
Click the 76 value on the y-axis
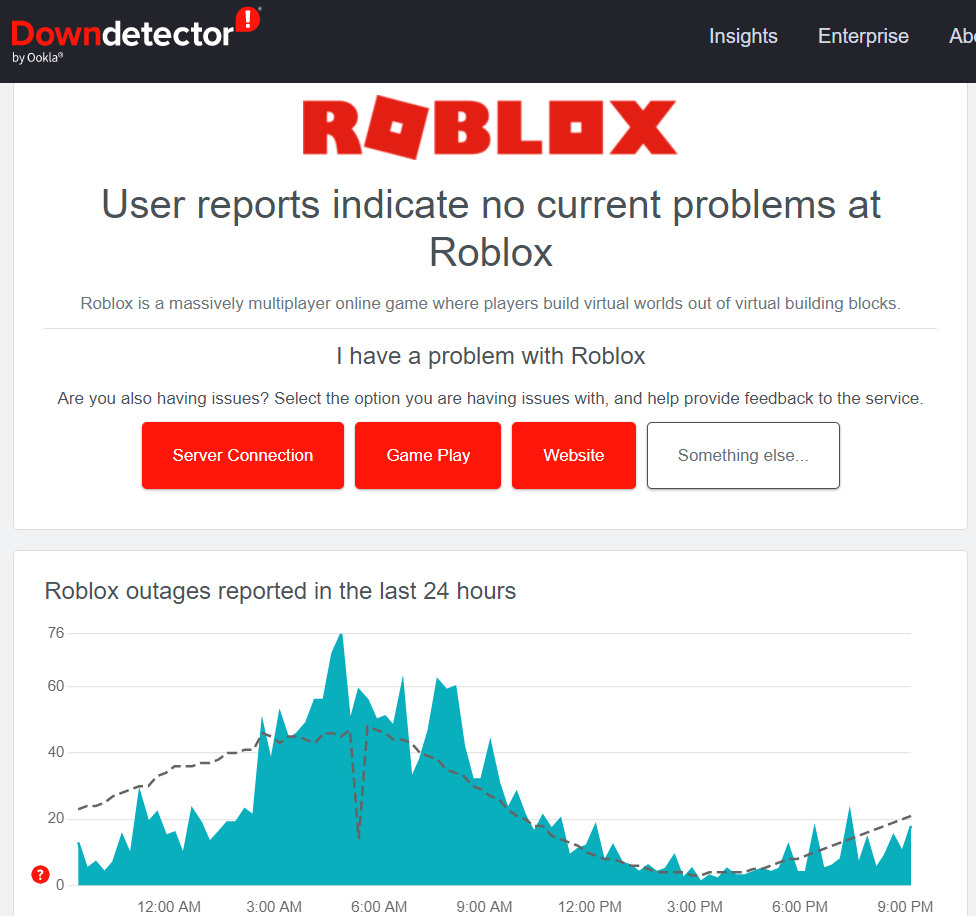point(55,633)
